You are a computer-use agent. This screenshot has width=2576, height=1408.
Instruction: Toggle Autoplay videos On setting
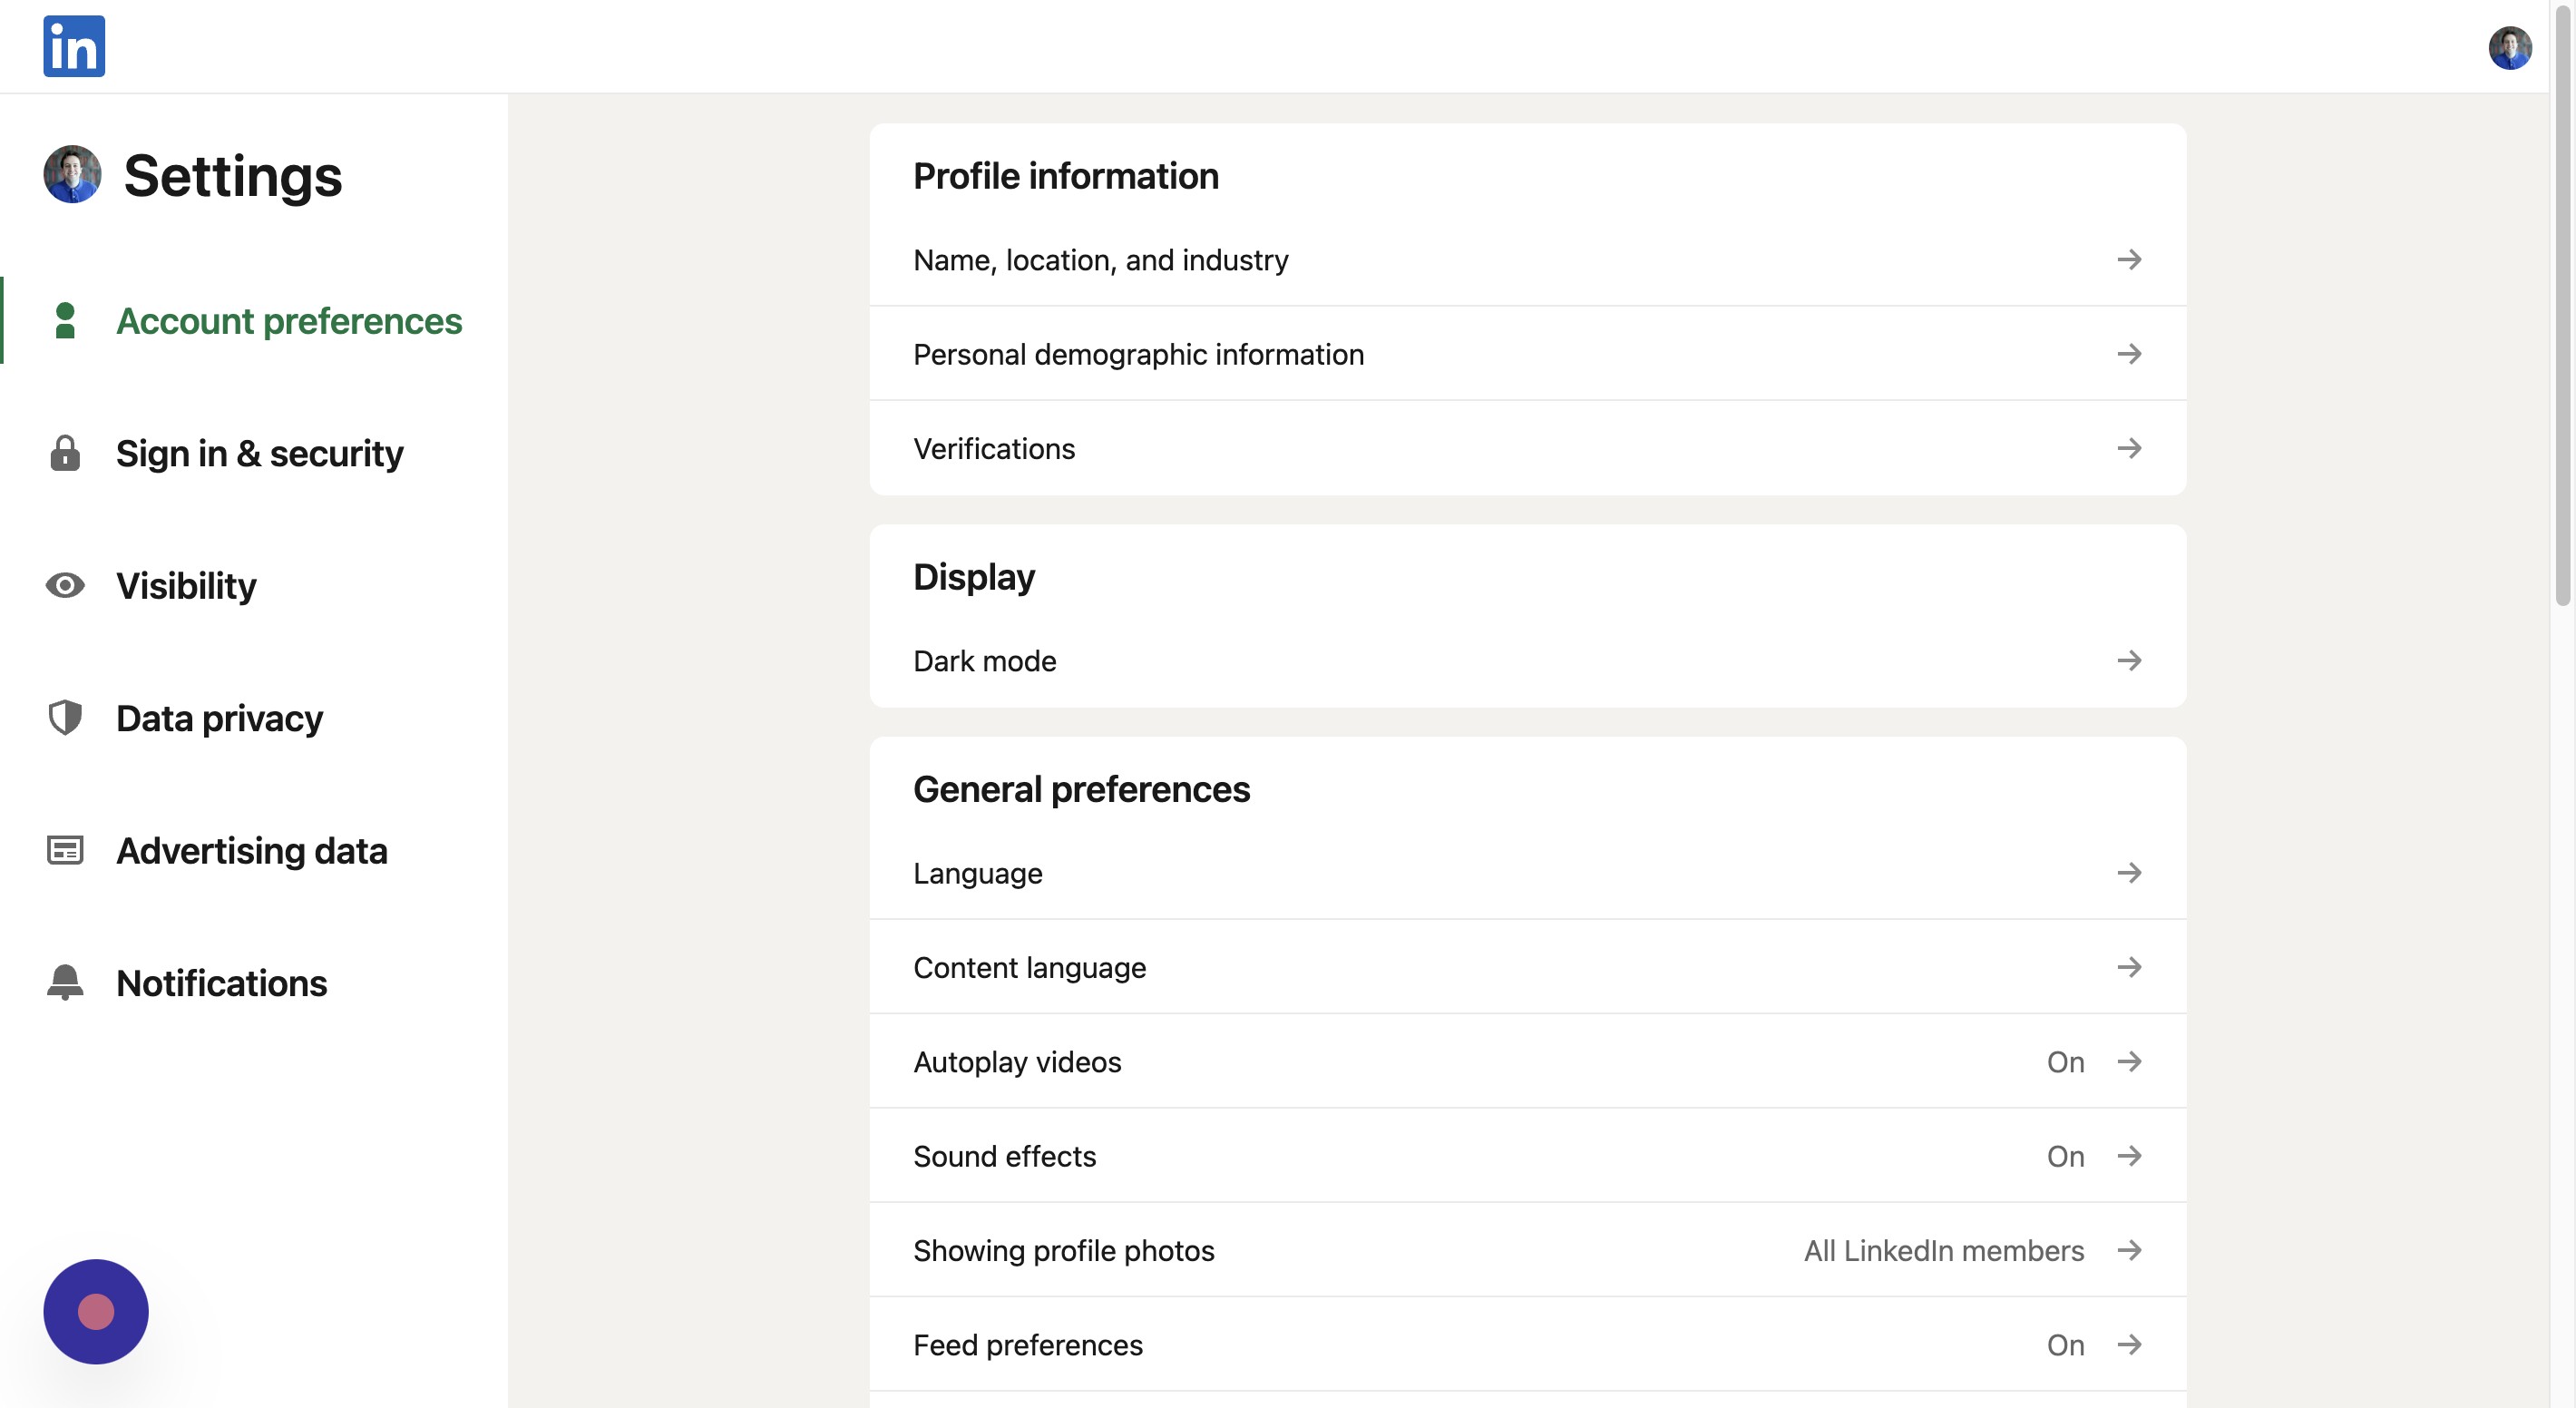tap(2065, 1062)
